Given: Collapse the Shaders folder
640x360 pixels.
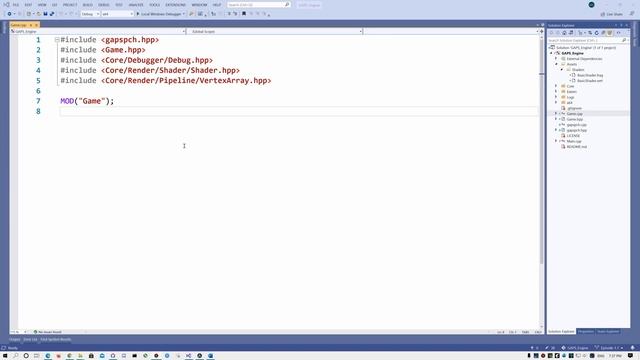Looking at the screenshot, I should point(562,70).
